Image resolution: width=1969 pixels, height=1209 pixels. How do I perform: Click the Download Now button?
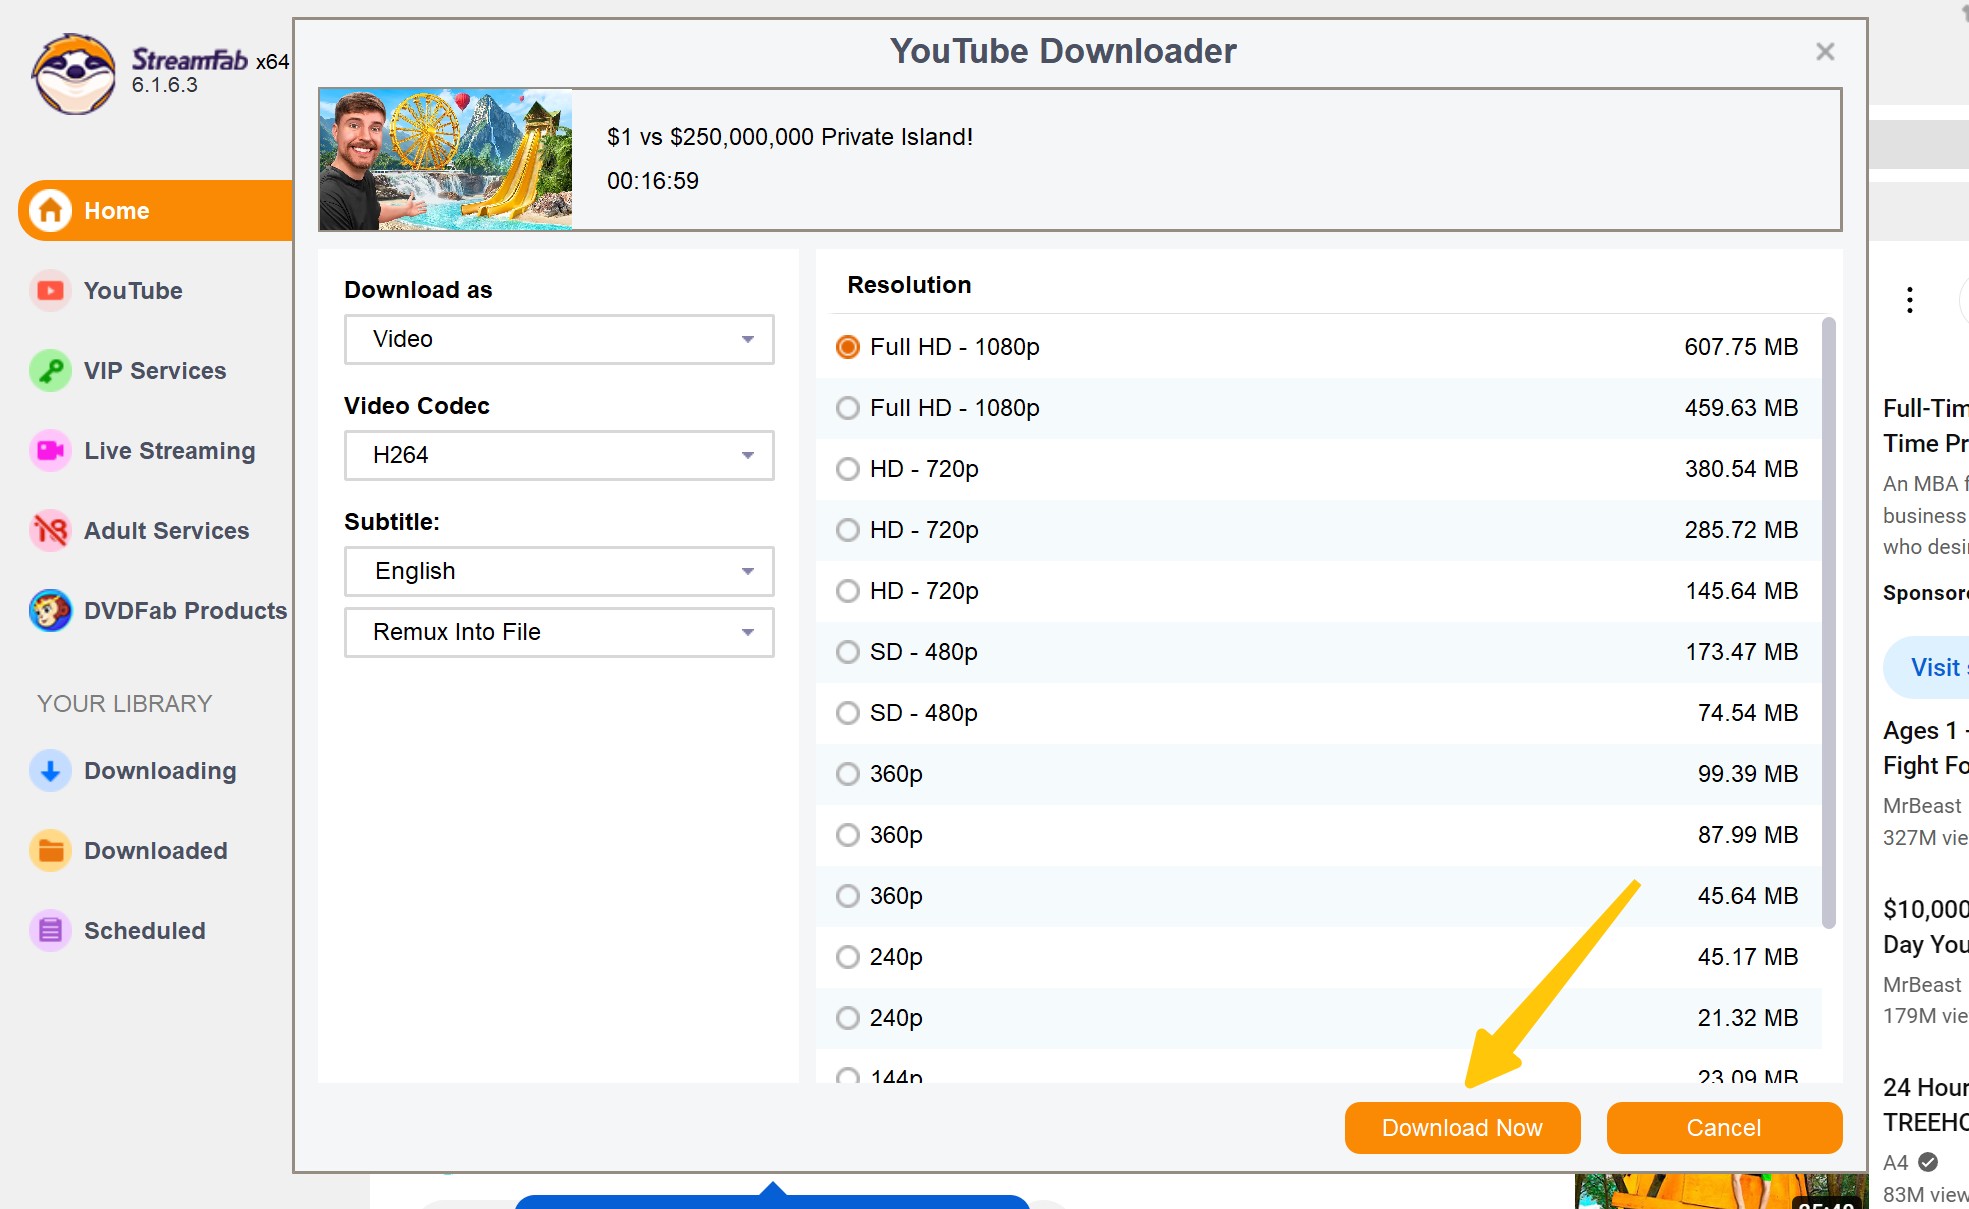(1462, 1127)
